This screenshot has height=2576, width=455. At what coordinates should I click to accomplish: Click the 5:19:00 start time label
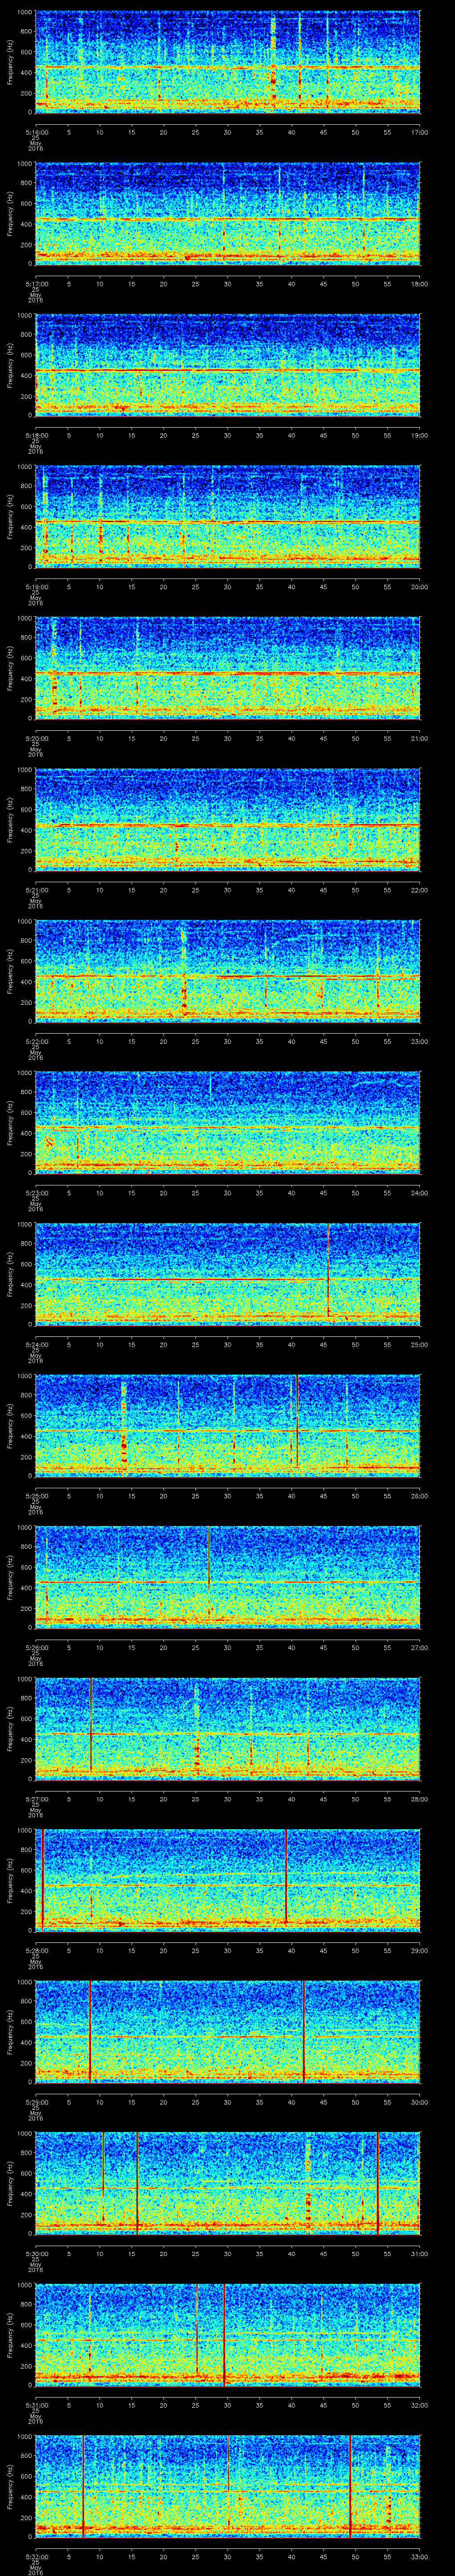click(36, 586)
